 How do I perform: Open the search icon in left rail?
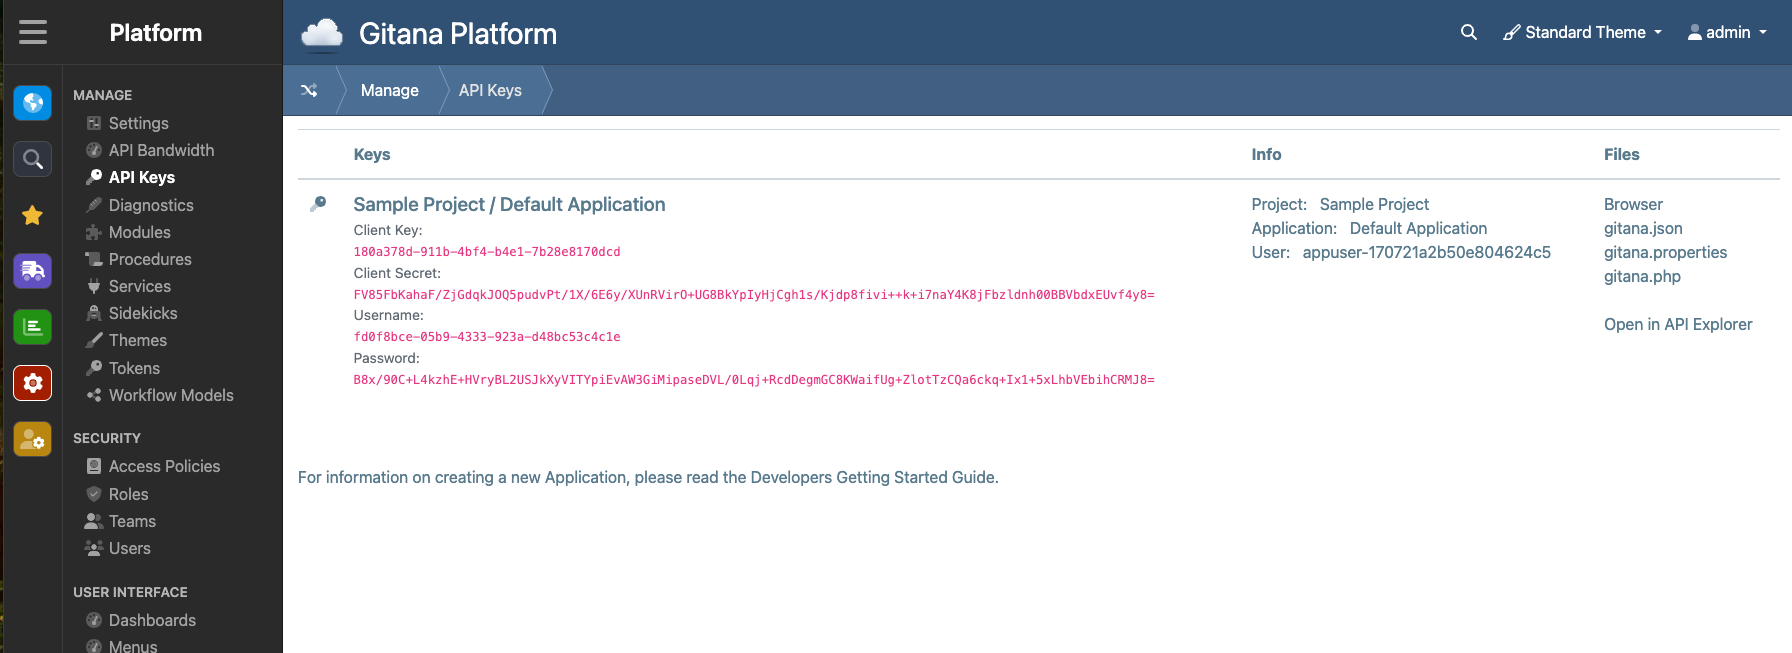pos(33,158)
